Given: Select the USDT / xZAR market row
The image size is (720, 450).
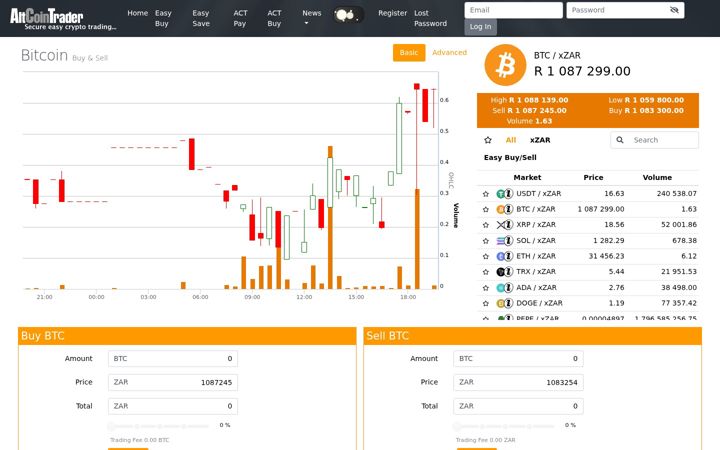Looking at the screenshot, I should 588,194.
